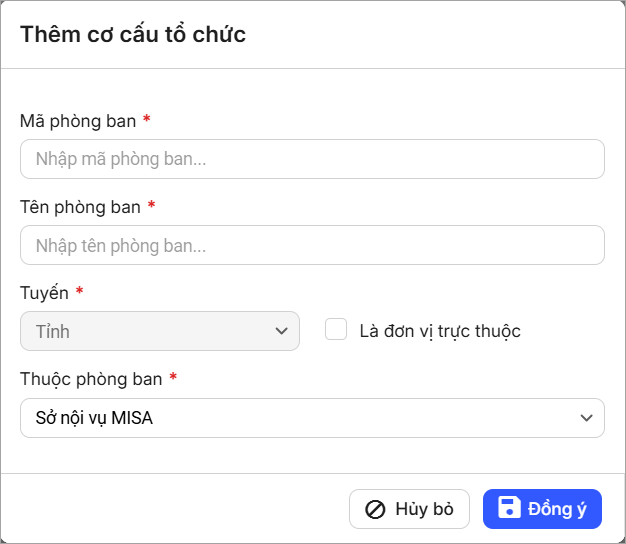The height and width of the screenshot is (544, 626).
Task: Select the 'Tỉnh' value text in Tuyến
Action: [x=53, y=331]
